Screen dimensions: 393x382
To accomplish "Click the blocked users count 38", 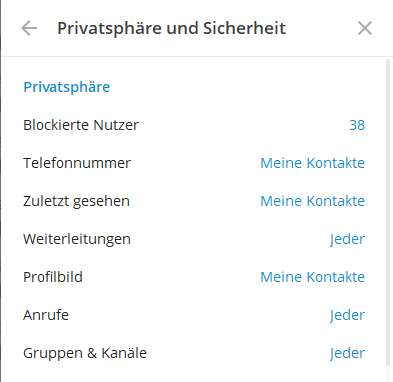I will [x=357, y=125].
